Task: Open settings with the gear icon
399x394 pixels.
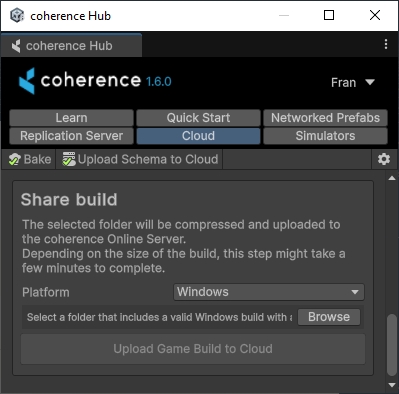Action: [384, 159]
